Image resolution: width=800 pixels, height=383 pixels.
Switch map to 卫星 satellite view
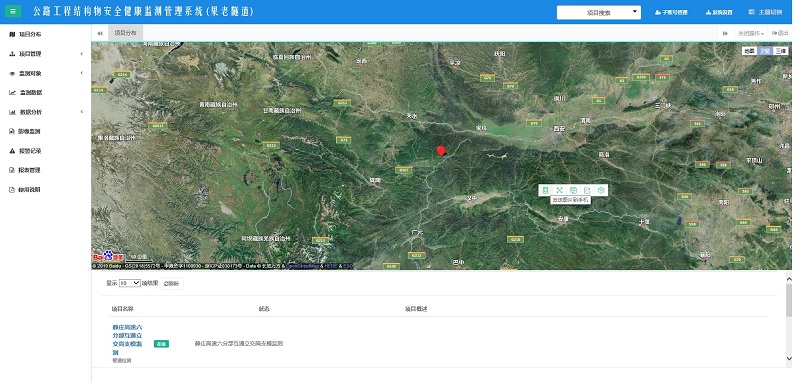tap(765, 51)
